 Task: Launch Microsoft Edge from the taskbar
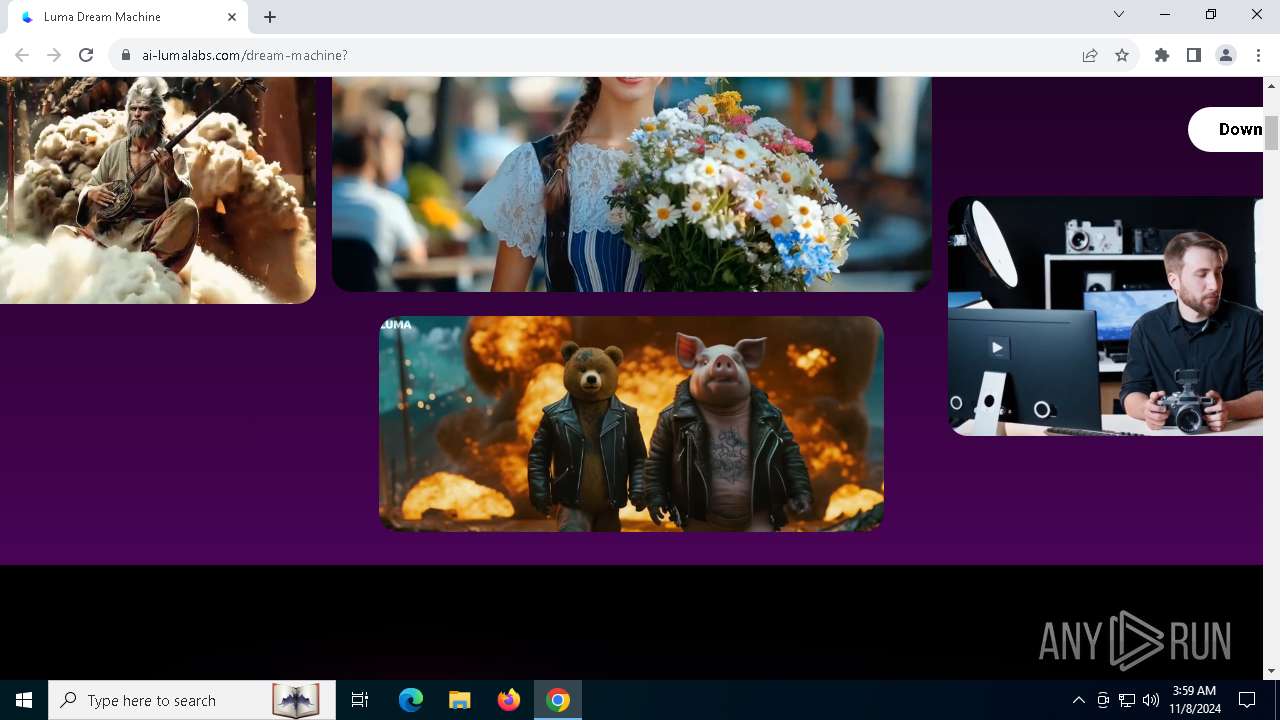pyautogui.click(x=411, y=700)
